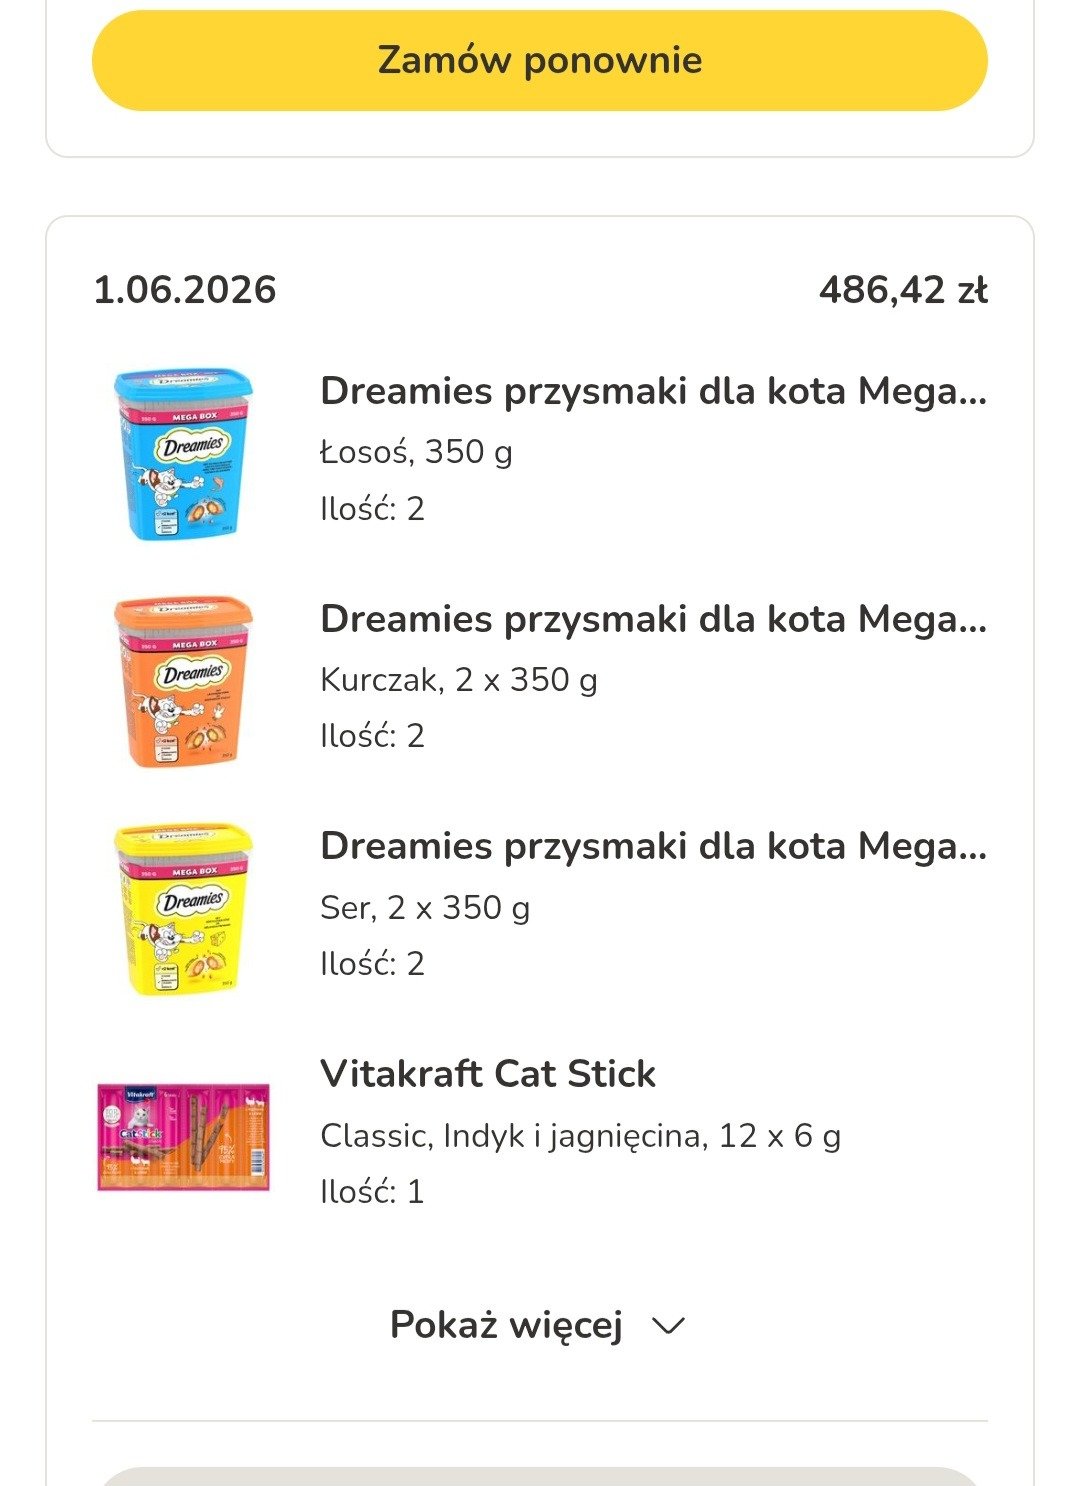This screenshot has height=1486, width=1080.
Task: Select the Kurczak, 2 x 350 g variant text
Action: pos(459,680)
